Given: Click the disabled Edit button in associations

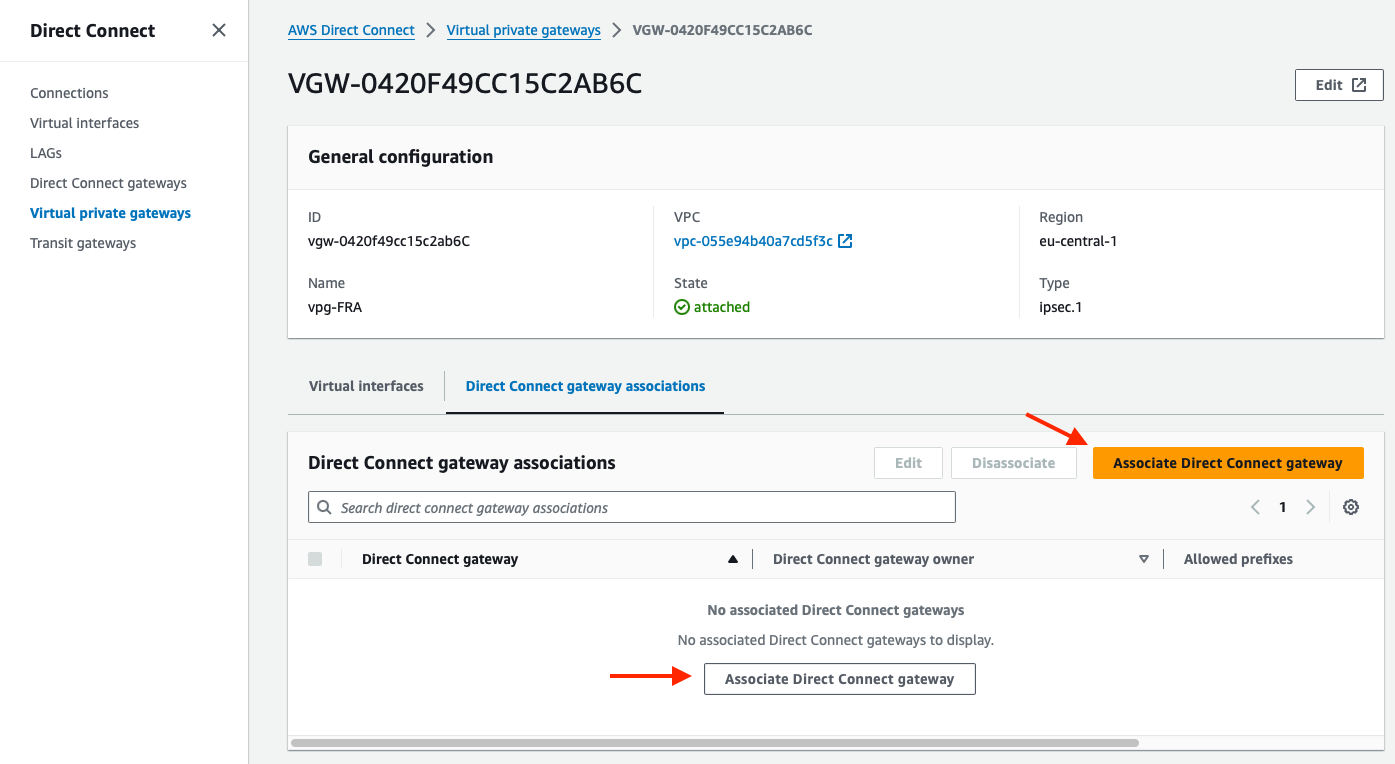Looking at the screenshot, I should pos(908,463).
